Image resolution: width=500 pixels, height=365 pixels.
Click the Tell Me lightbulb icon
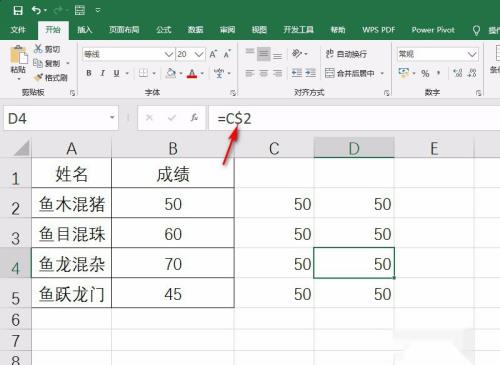476,30
